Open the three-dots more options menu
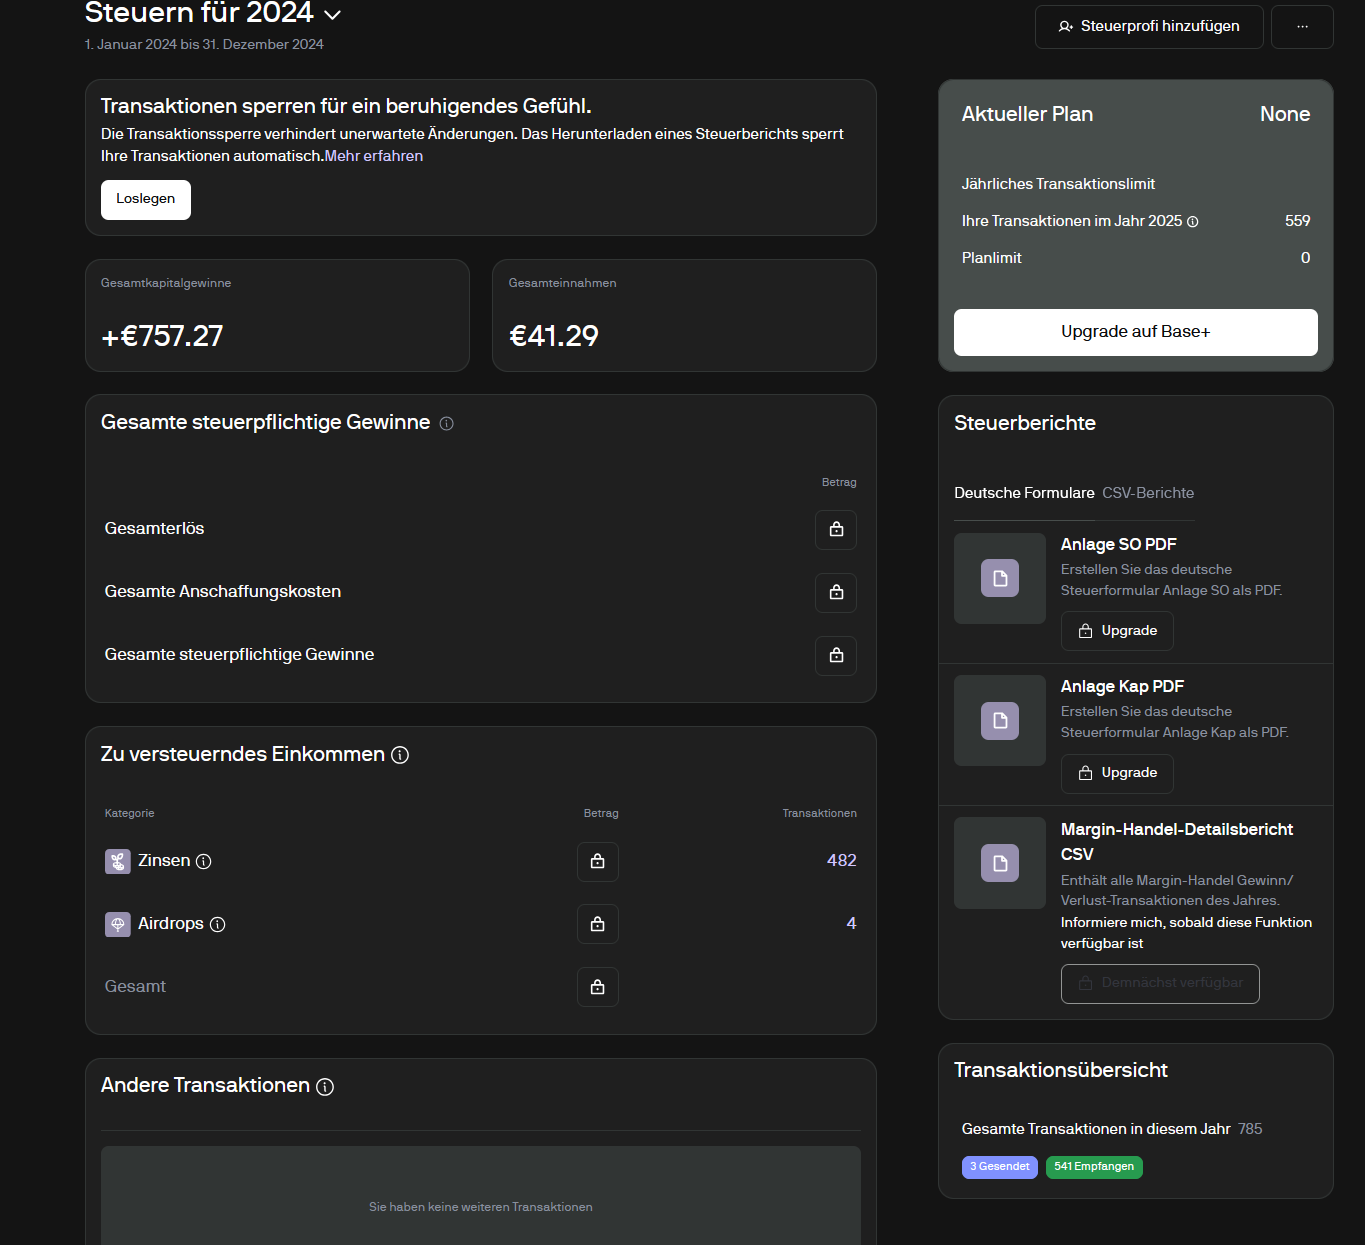Image resolution: width=1365 pixels, height=1245 pixels. click(1302, 27)
